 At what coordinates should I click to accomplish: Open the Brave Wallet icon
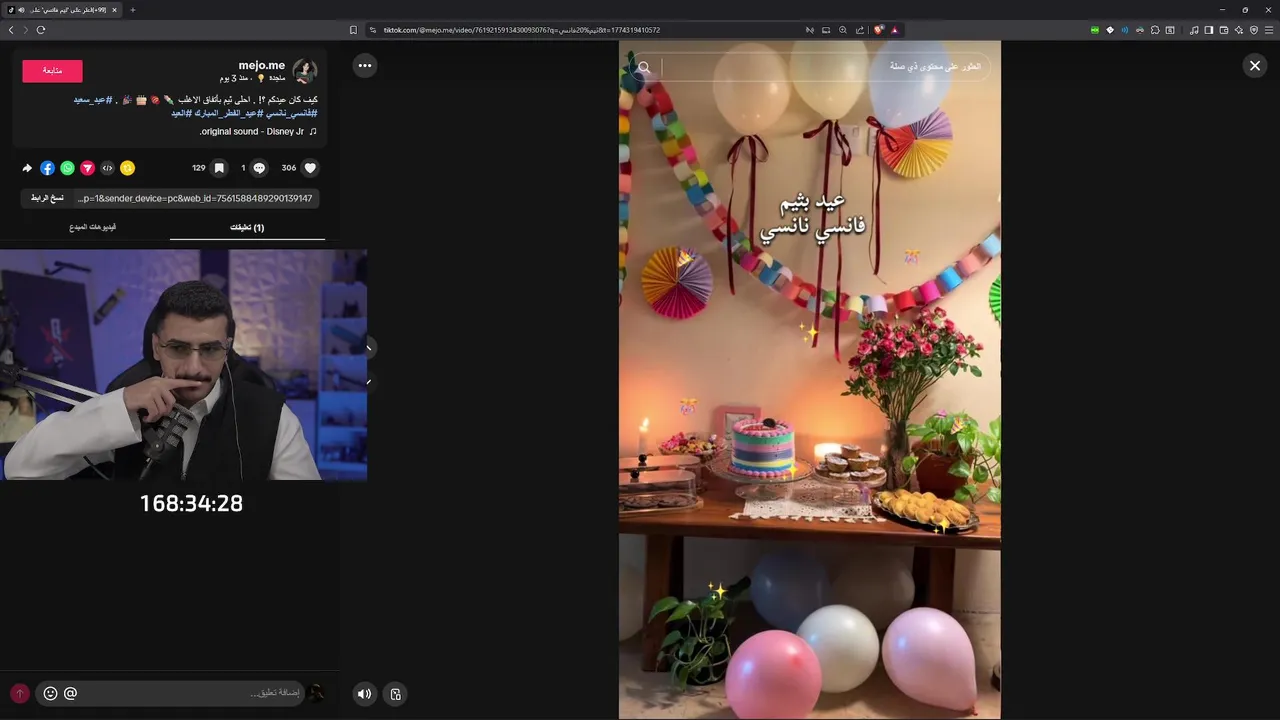click(1224, 30)
